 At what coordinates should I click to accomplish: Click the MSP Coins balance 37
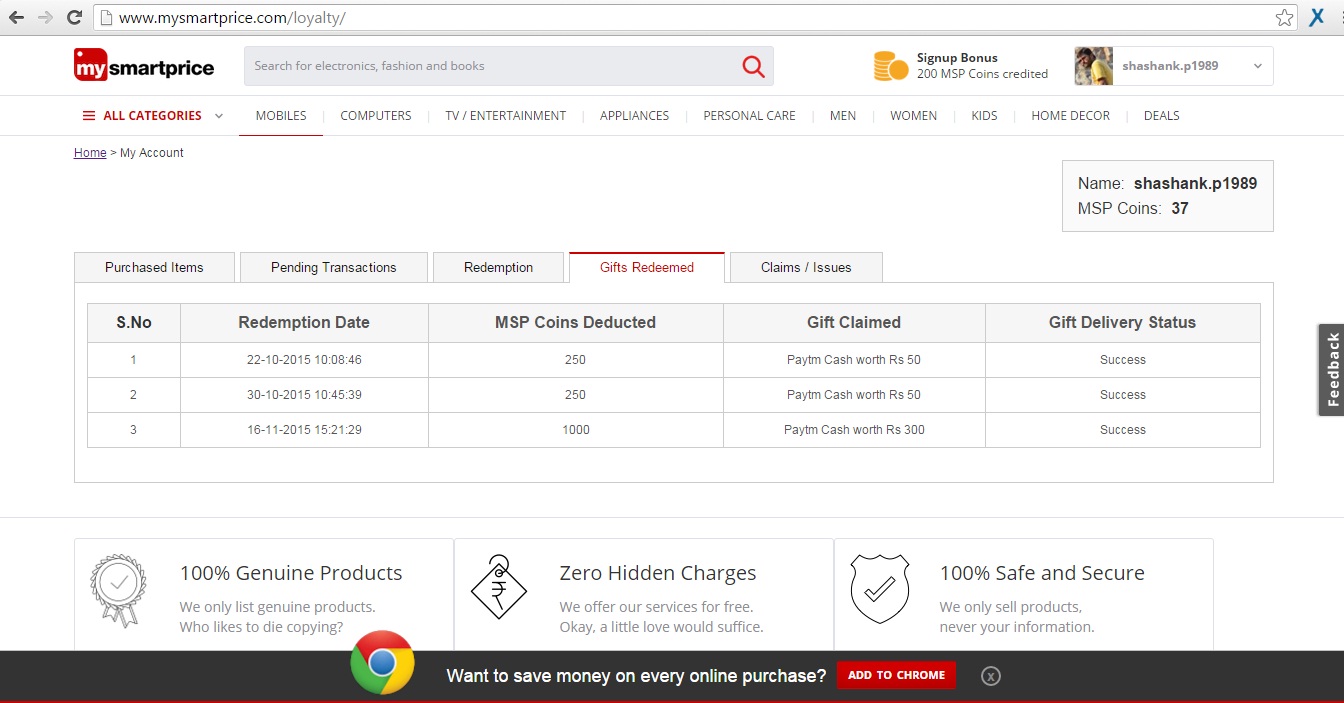pyautogui.click(x=1180, y=209)
